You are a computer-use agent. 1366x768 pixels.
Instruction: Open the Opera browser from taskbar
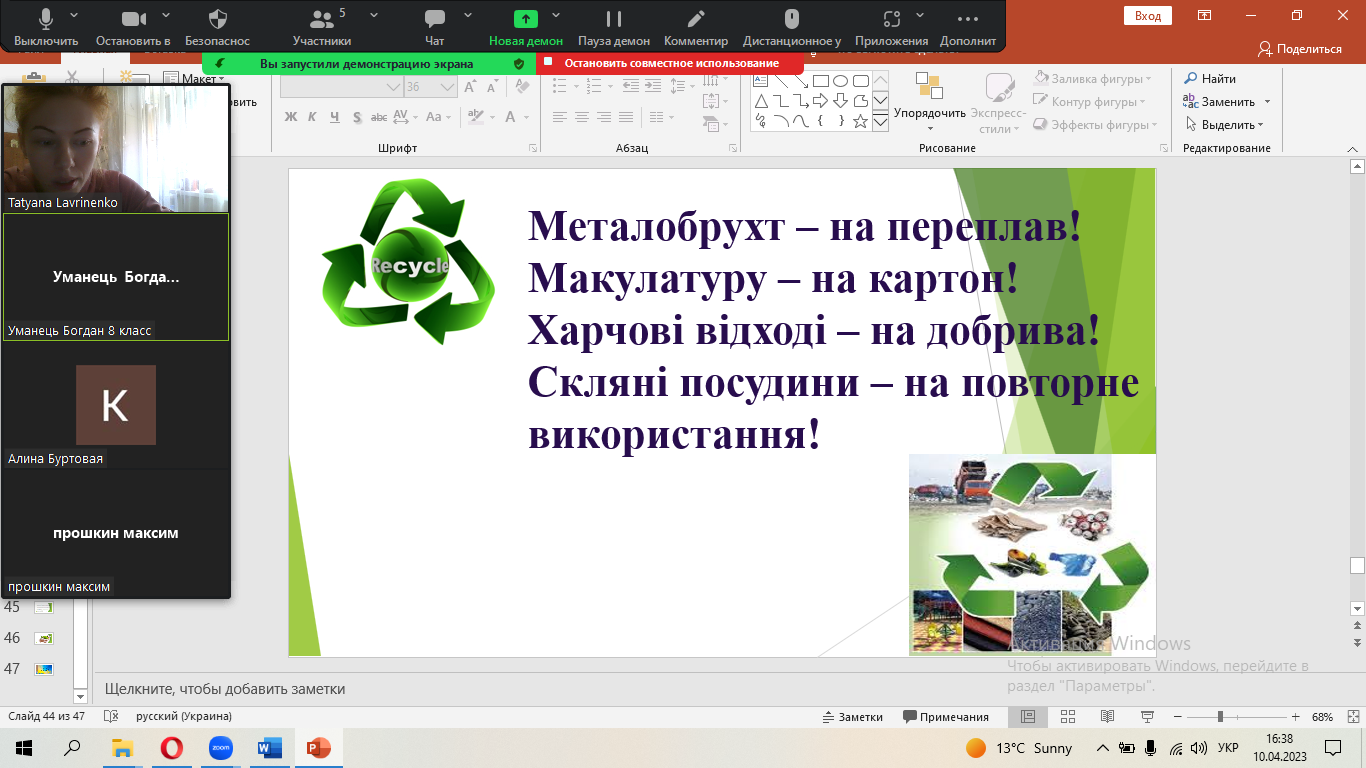point(171,748)
